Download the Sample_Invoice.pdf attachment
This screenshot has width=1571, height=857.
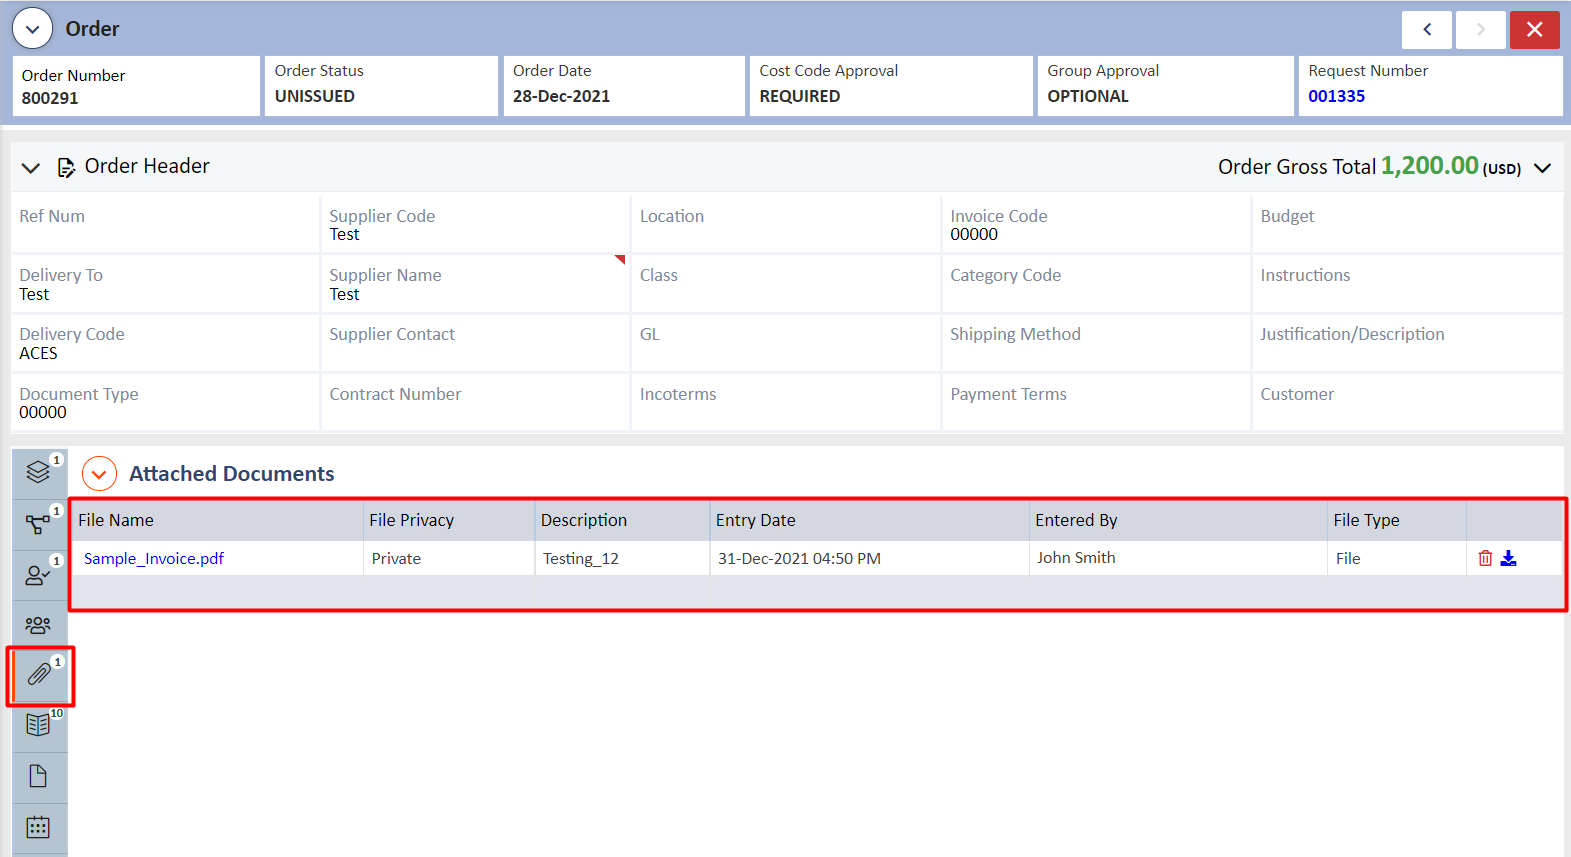[1508, 558]
